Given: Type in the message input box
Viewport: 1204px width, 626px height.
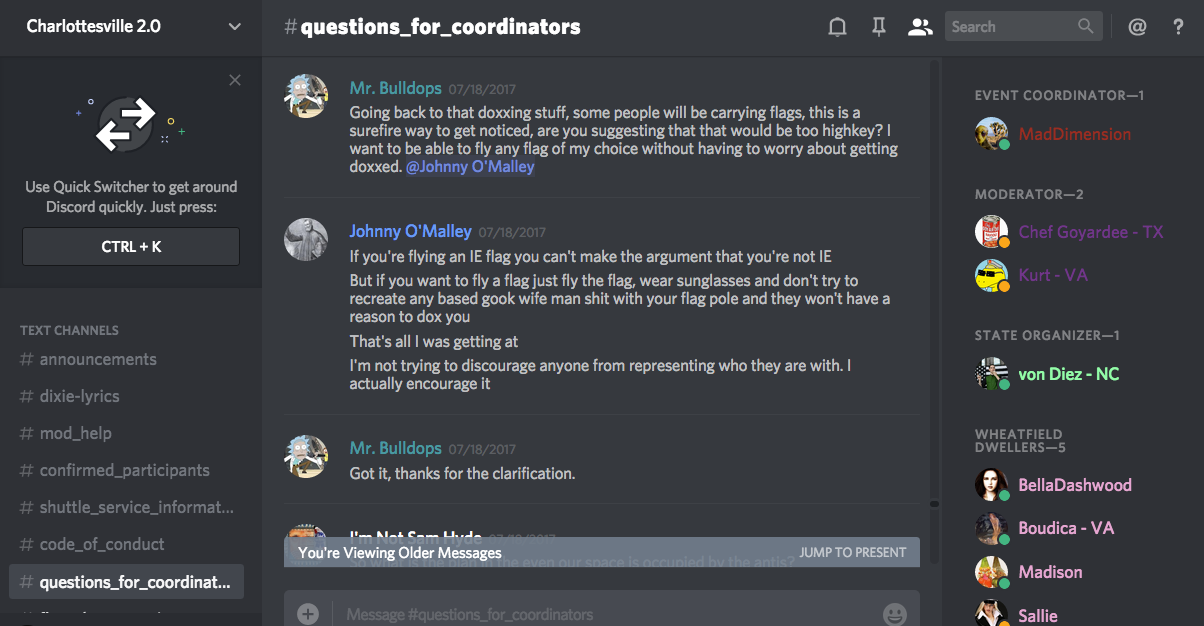Looking at the screenshot, I should tap(600, 614).
